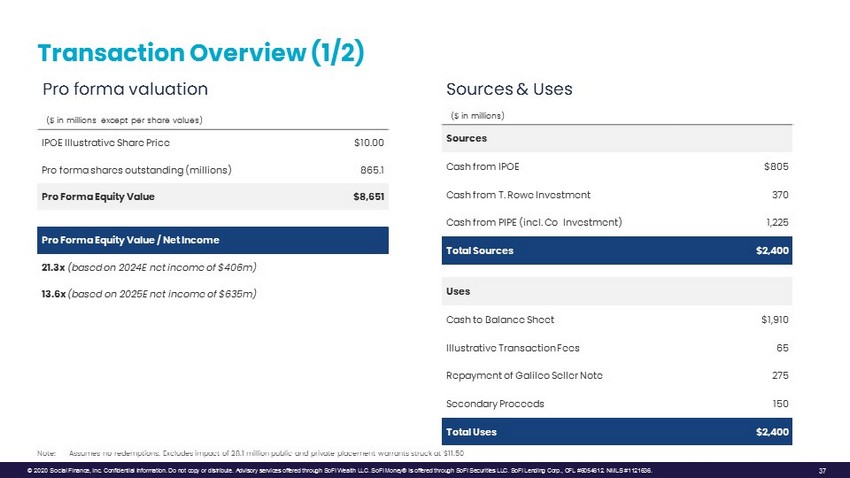Select the 21.3x 2024E net income line
850x478 pixels.
pyautogui.click(x=149, y=267)
